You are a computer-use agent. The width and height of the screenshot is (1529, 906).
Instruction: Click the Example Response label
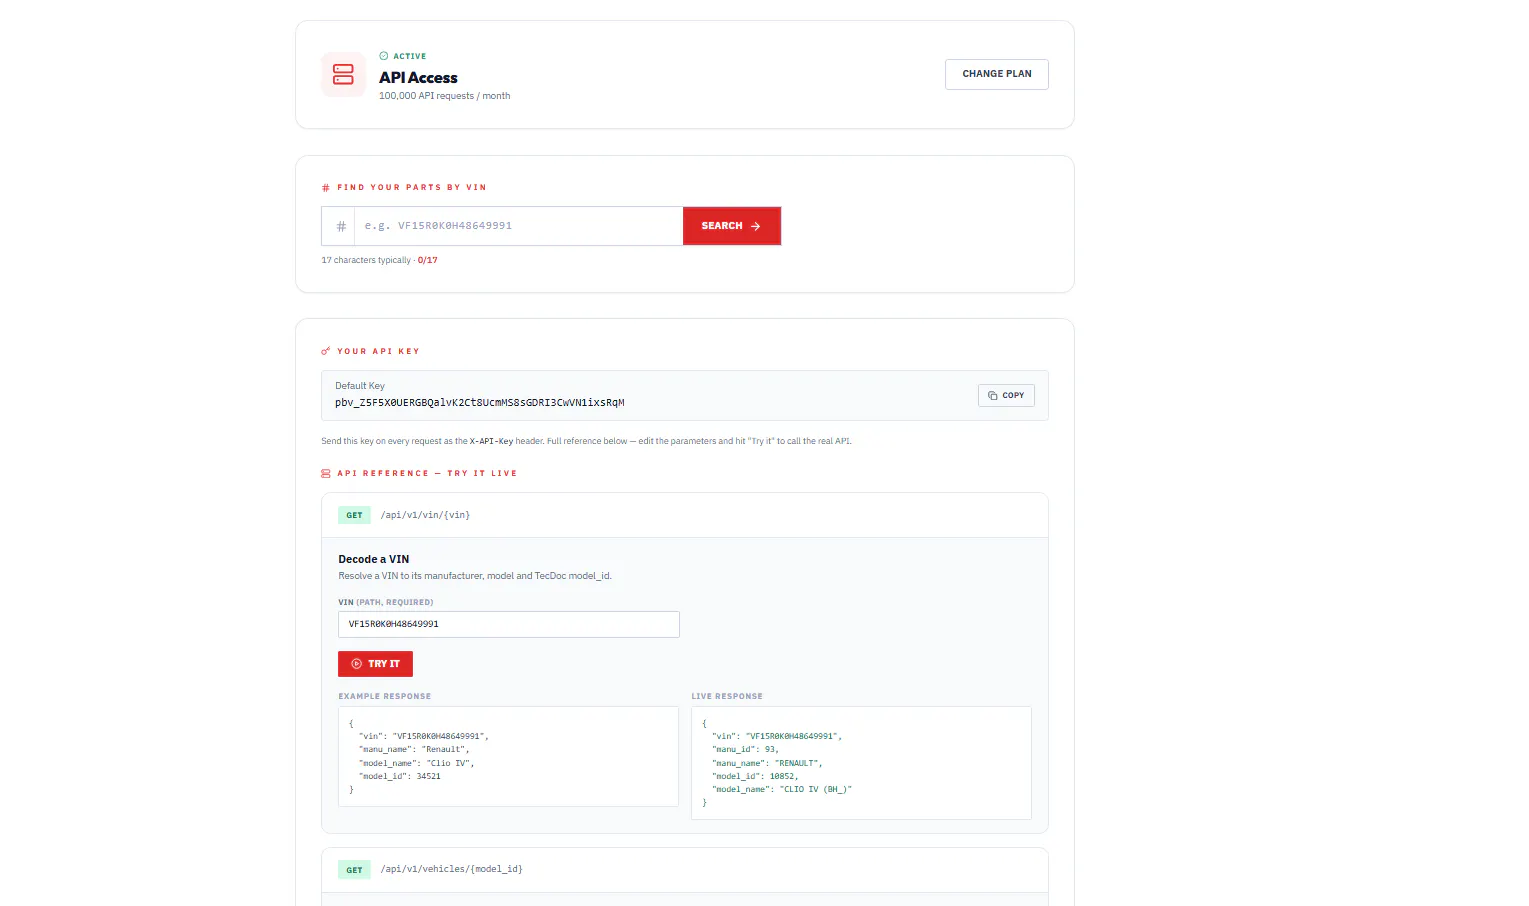pyautogui.click(x=384, y=696)
